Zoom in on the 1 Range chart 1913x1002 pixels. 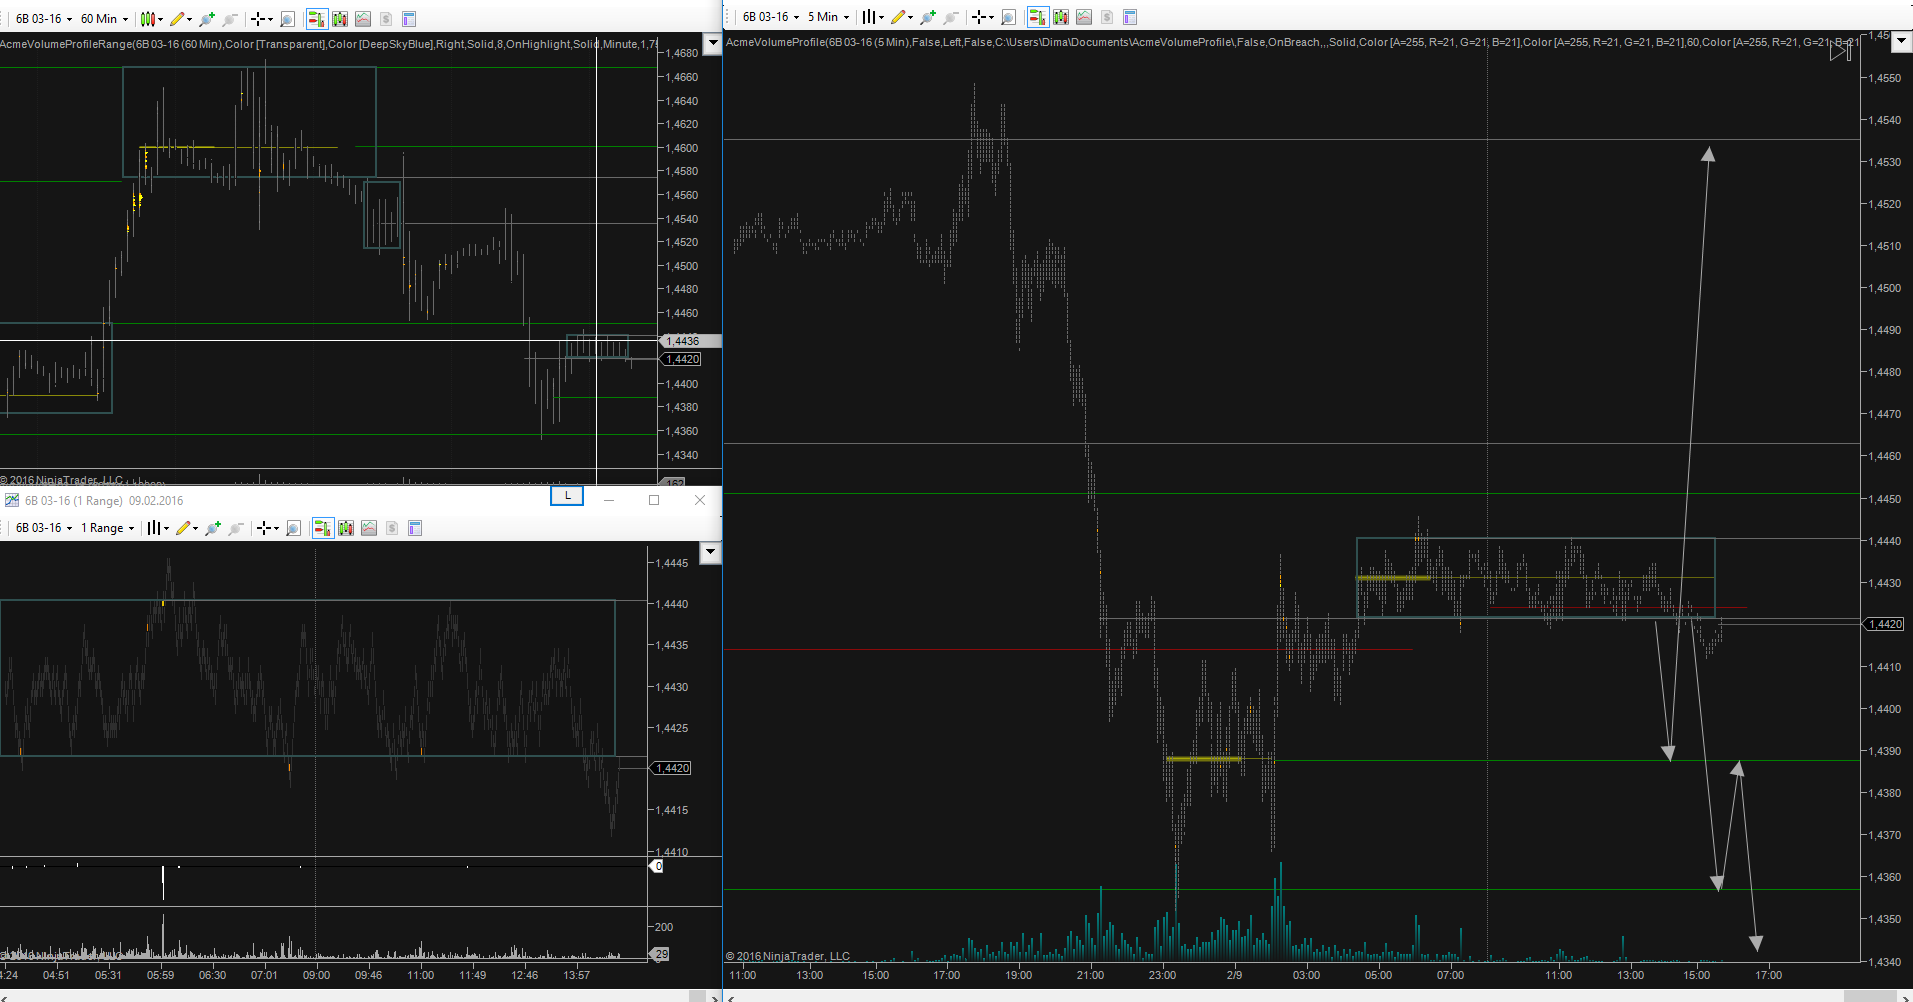click(x=213, y=528)
